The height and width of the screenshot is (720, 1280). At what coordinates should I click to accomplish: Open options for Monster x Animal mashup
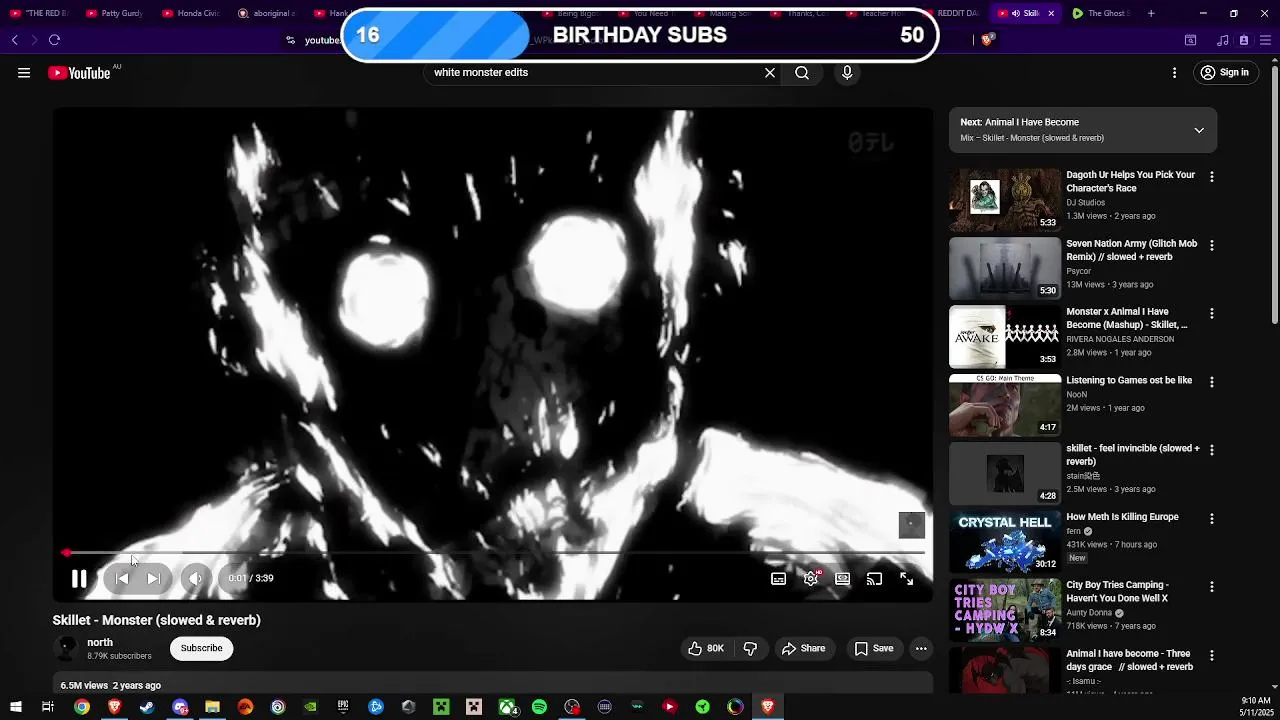[1212, 313]
